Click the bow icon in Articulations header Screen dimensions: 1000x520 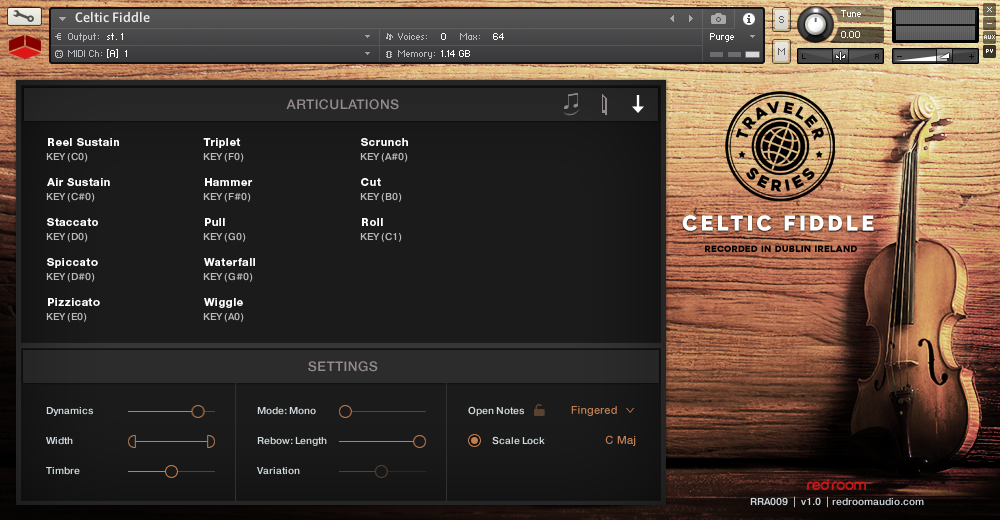click(604, 104)
